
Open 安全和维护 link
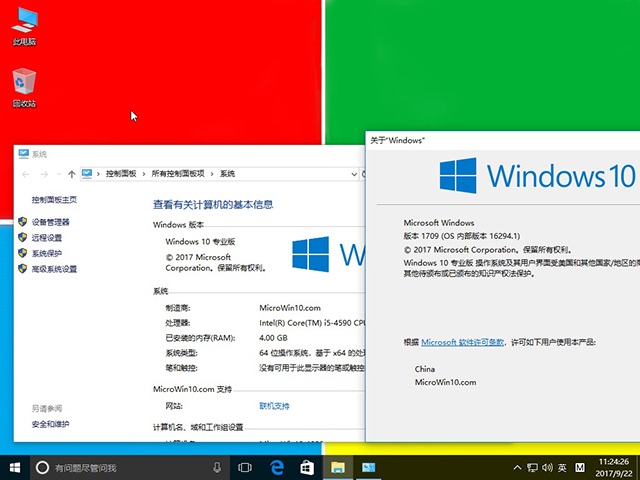[x=51, y=424]
